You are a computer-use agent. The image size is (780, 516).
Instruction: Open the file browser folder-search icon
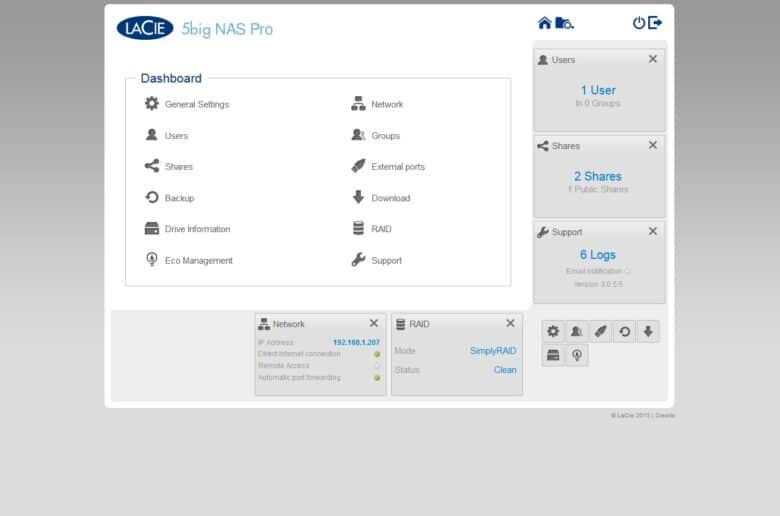point(565,23)
